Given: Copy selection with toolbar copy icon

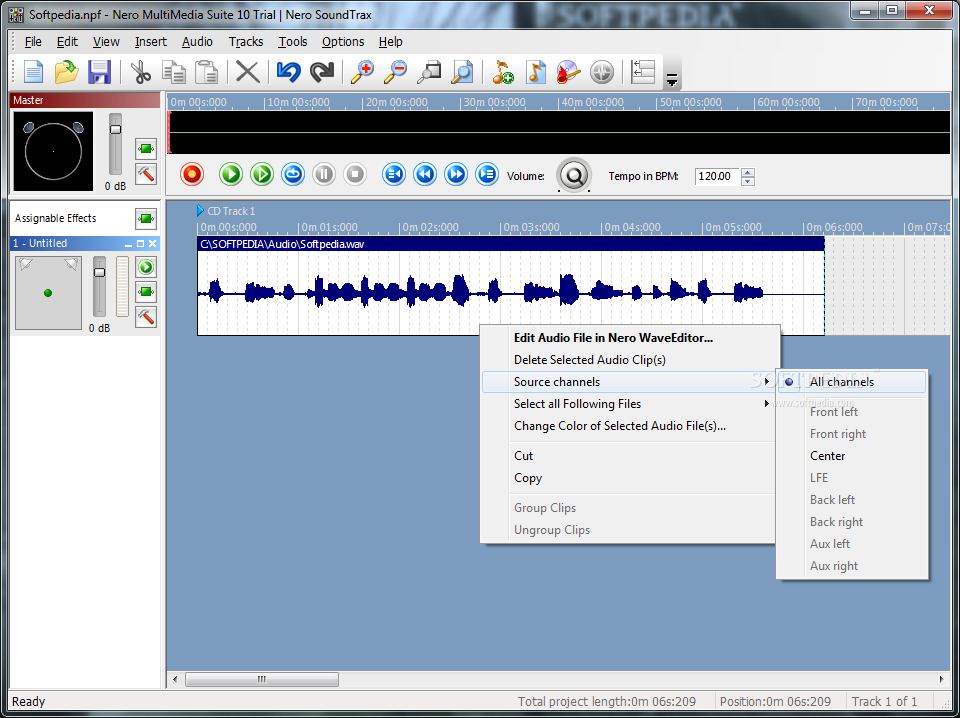Looking at the screenshot, I should coord(174,72).
